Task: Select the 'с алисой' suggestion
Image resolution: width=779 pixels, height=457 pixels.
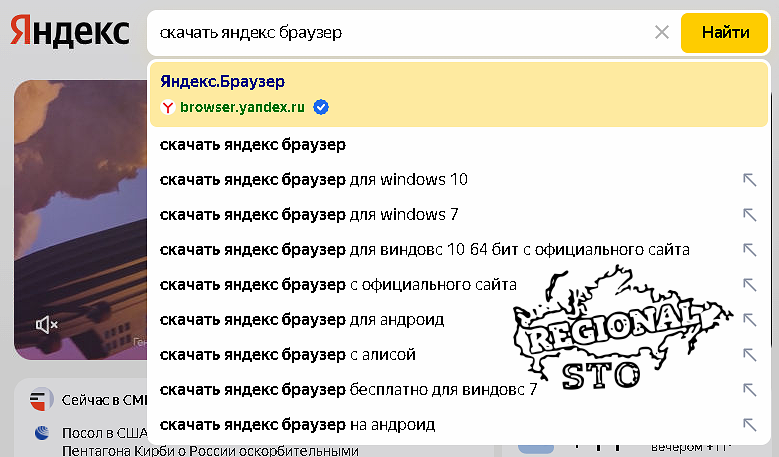Action: click(x=459, y=355)
